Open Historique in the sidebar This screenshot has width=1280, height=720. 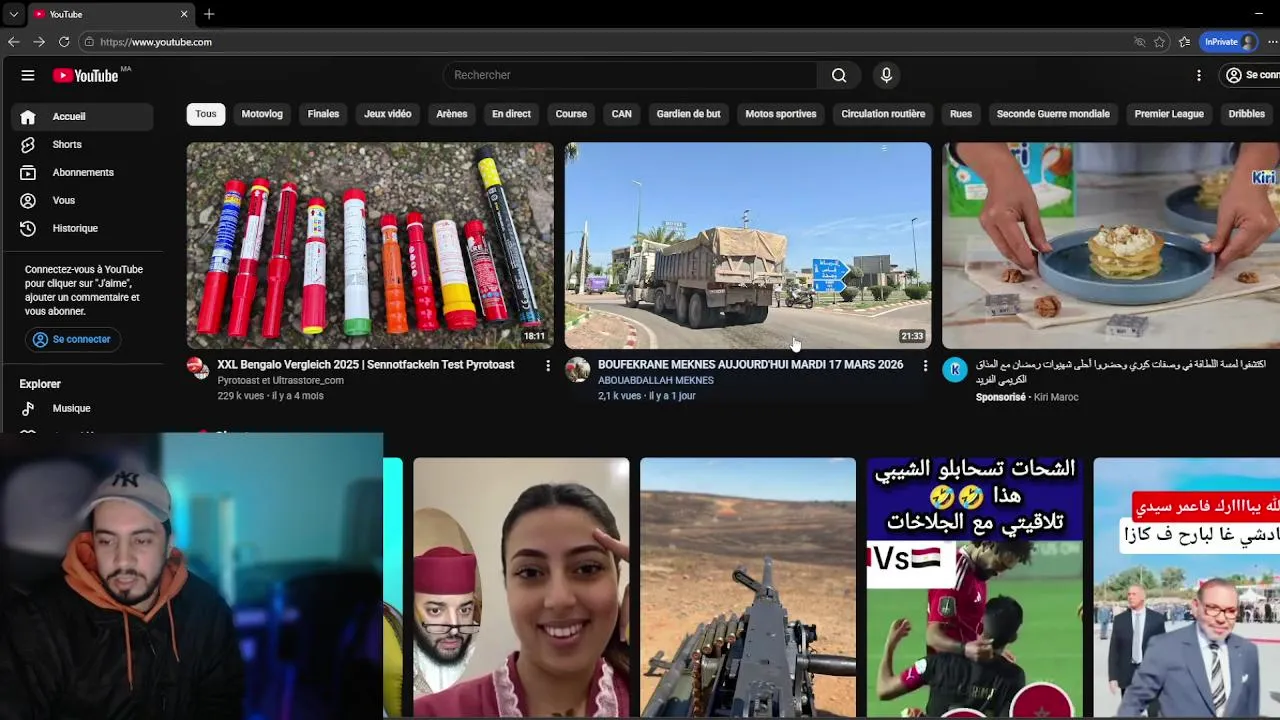click(83, 228)
